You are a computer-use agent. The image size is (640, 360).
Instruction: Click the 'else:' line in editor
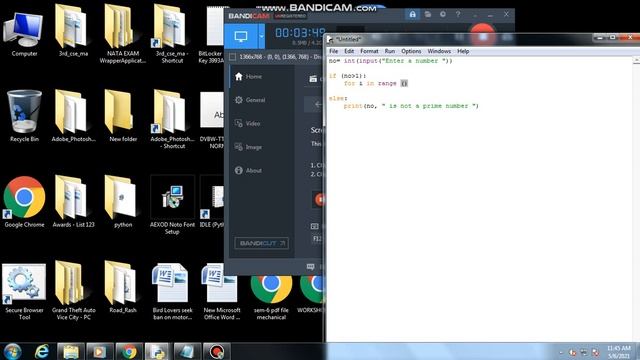pos(338,98)
